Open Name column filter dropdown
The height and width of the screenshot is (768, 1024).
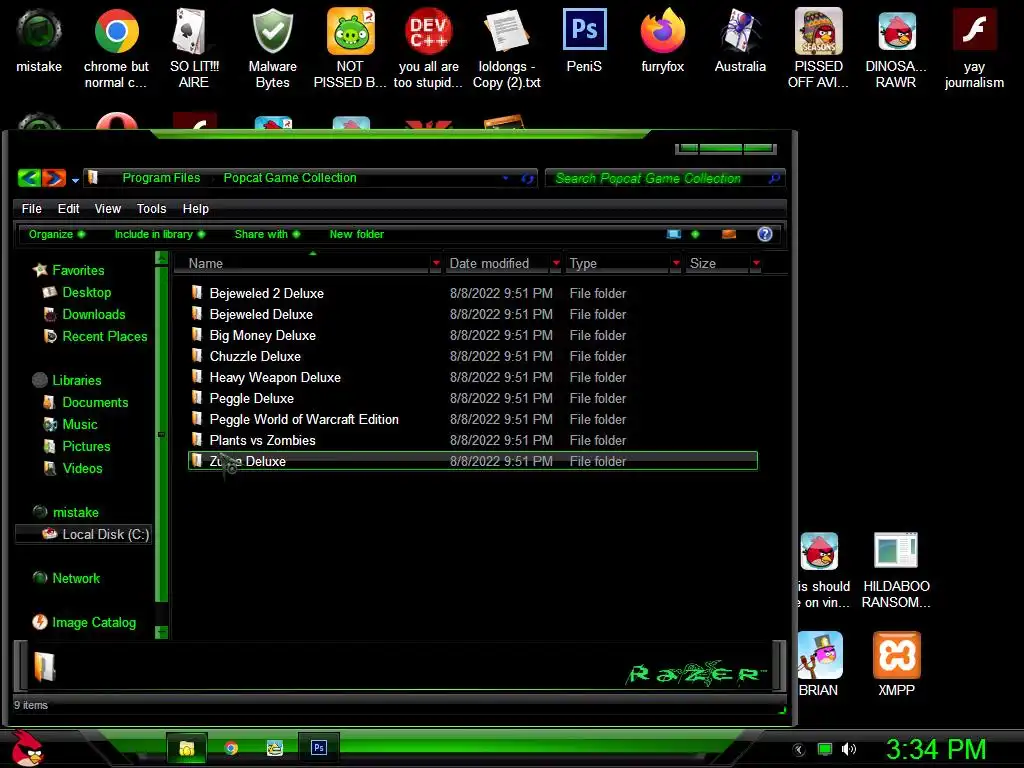(436, 263)
